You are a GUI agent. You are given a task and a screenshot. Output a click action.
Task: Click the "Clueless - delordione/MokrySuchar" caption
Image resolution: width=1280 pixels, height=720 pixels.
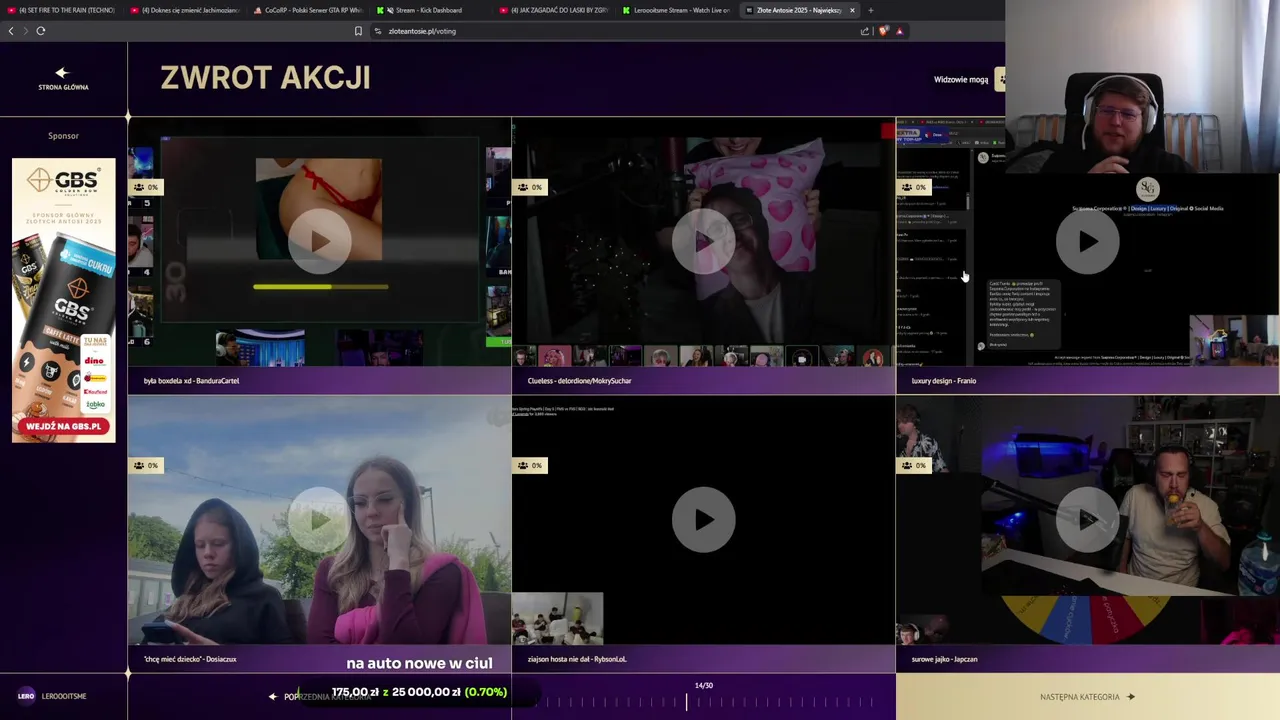(579, 381)
